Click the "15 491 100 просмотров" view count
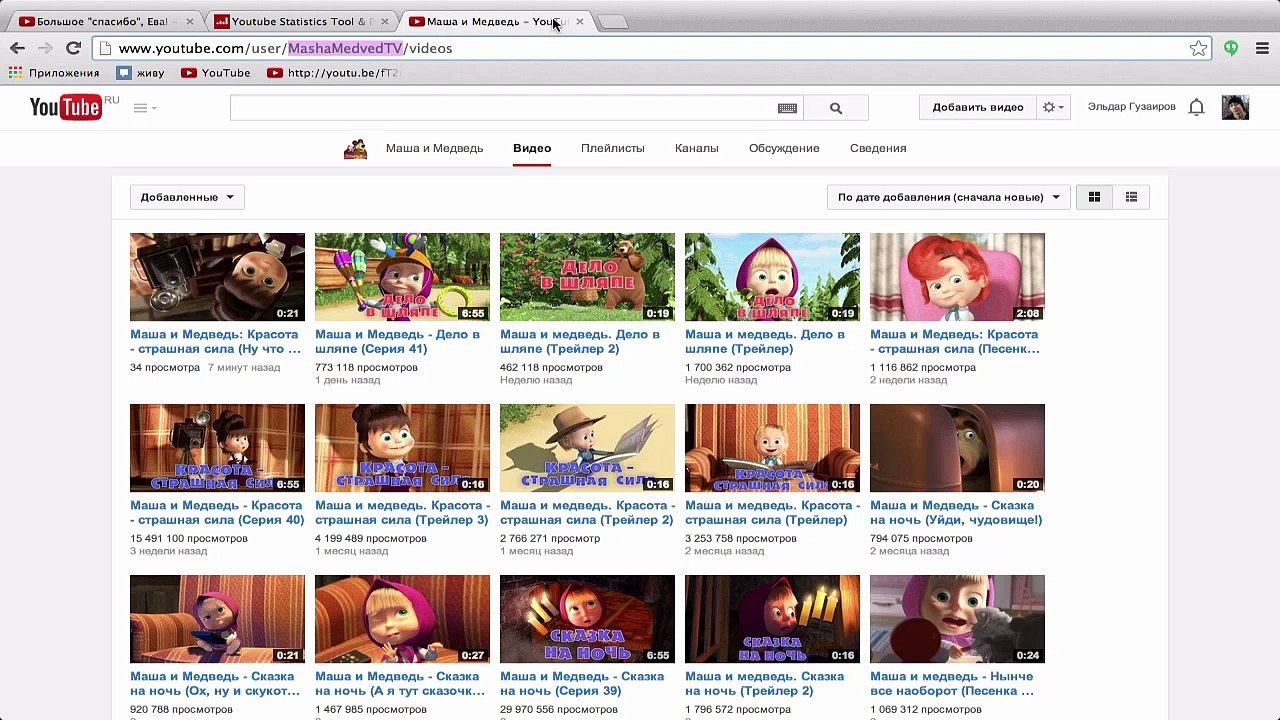 tap(189, 539)
